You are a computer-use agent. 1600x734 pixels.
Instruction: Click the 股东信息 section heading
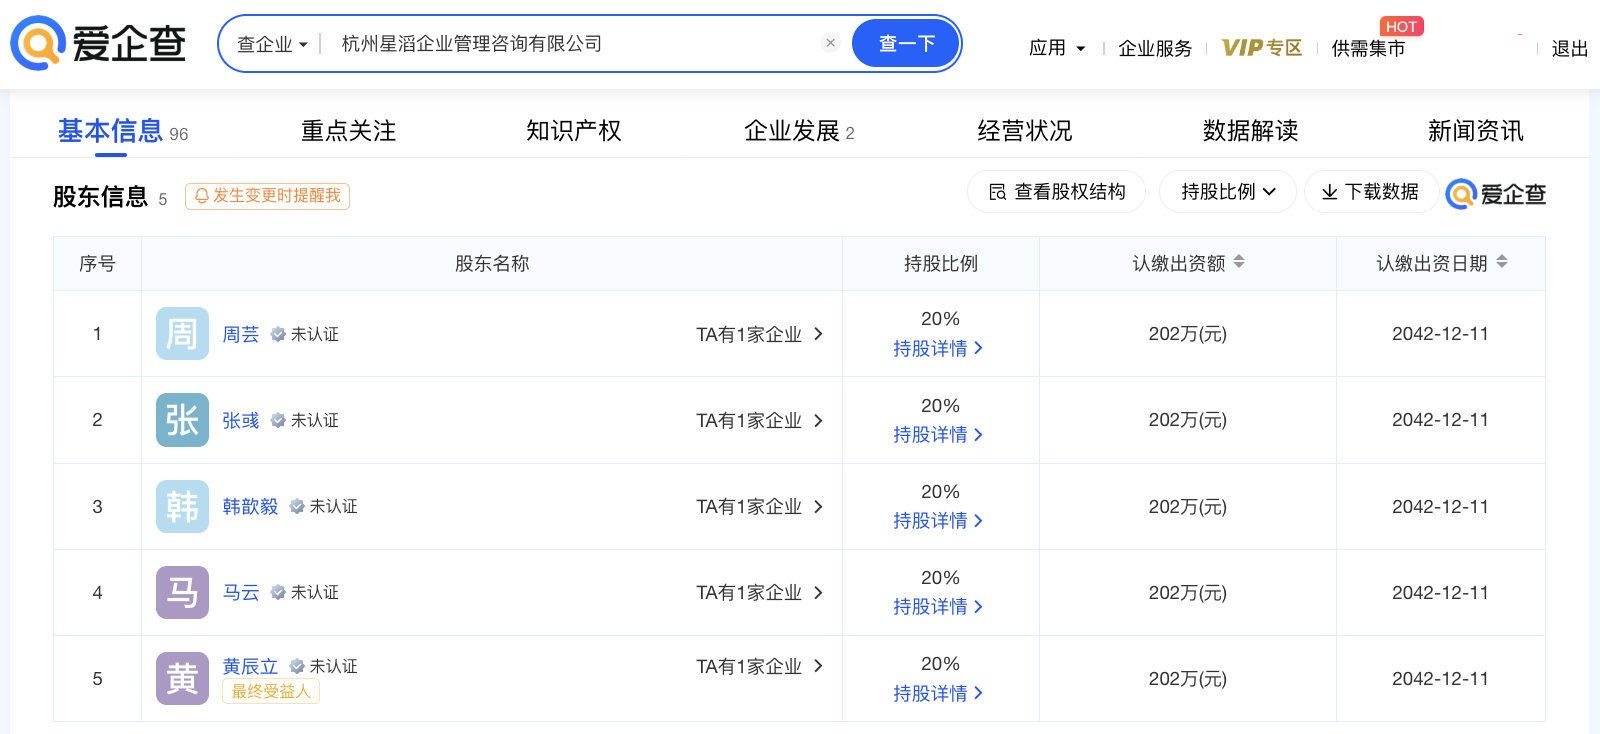101,197
